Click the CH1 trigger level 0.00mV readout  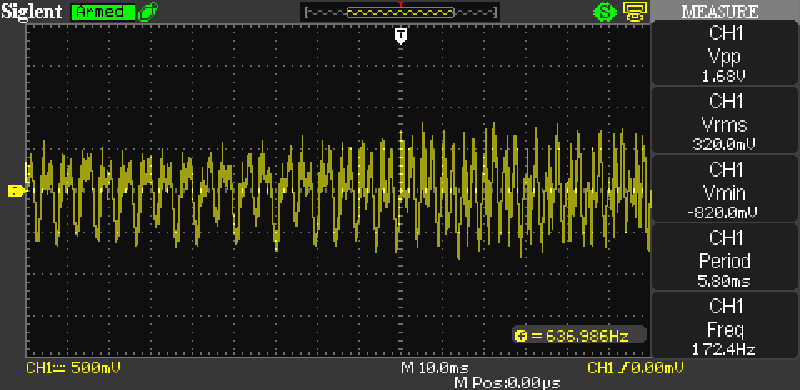coord(636,368)
